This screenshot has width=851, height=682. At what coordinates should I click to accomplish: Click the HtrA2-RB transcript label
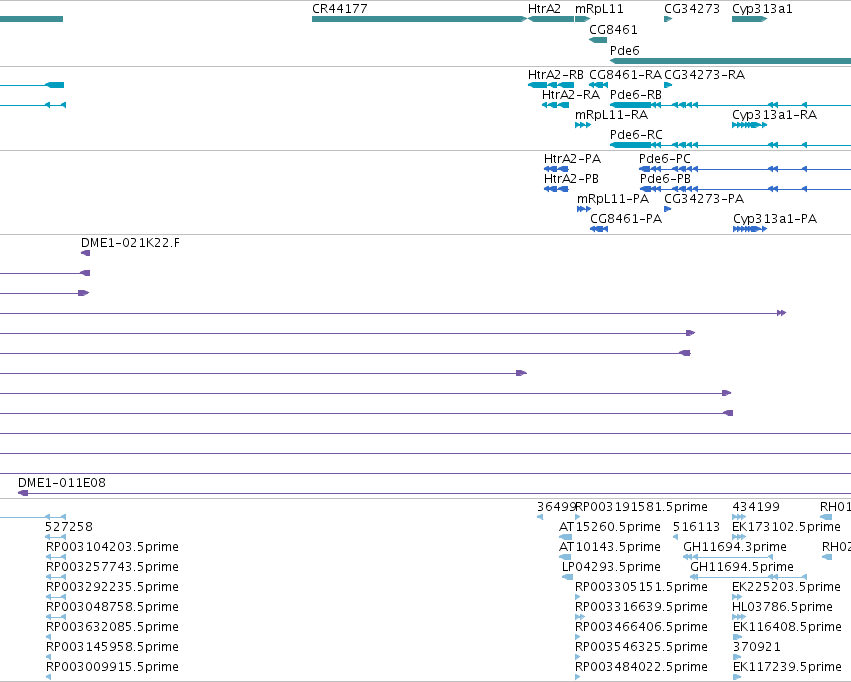click(556, 74)
